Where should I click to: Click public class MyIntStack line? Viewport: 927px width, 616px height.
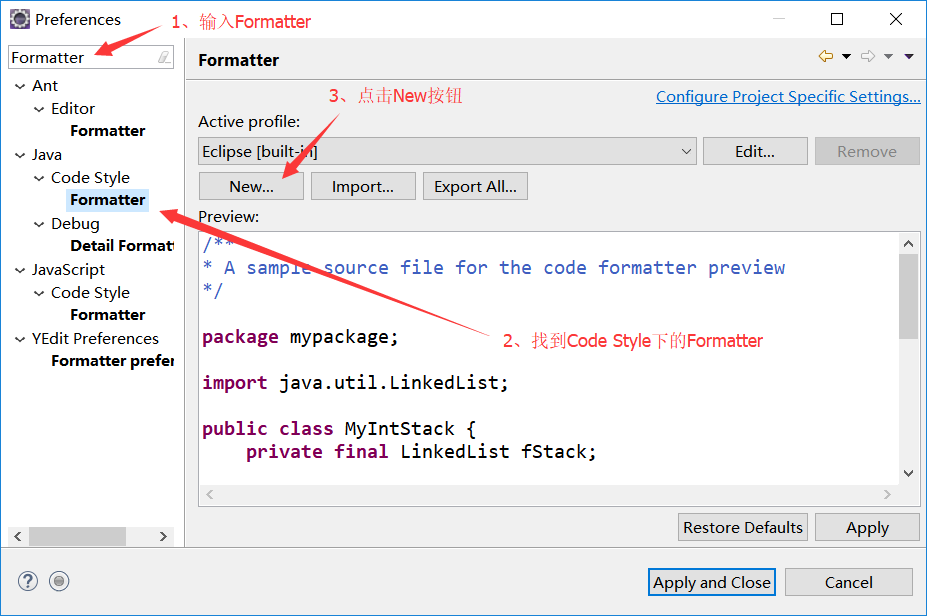point(339,429)
